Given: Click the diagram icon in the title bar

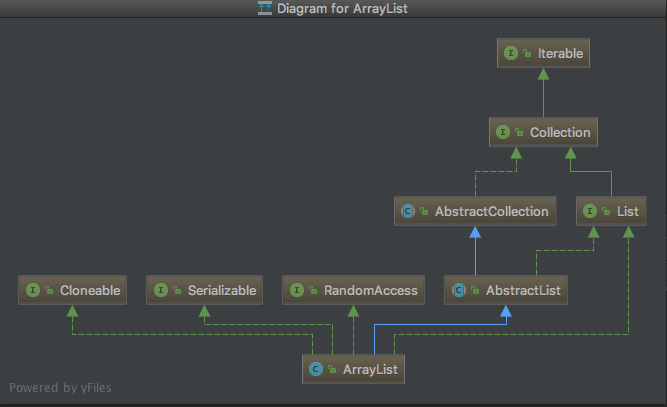Looking at the screenshot, I should (x=265, y=8).
